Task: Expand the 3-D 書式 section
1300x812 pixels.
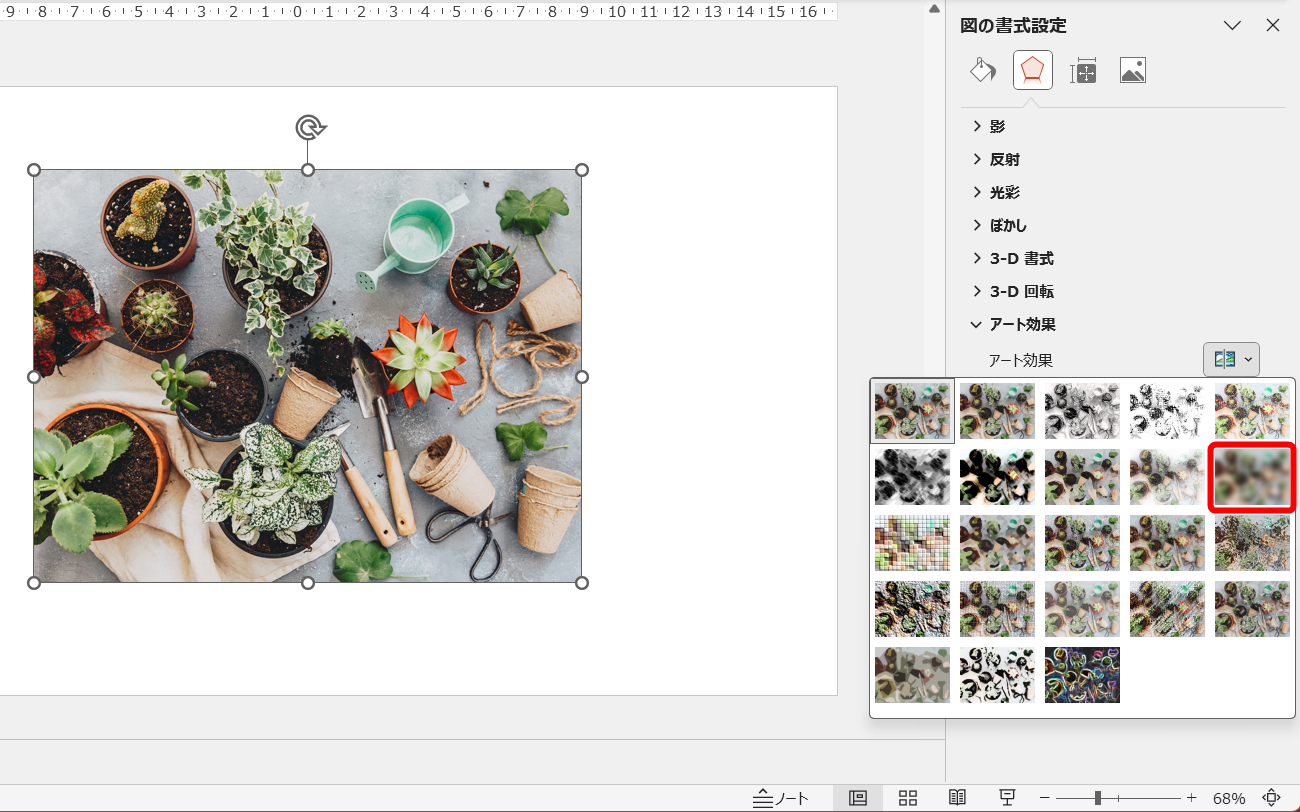Action: [x=1020, y=259]
